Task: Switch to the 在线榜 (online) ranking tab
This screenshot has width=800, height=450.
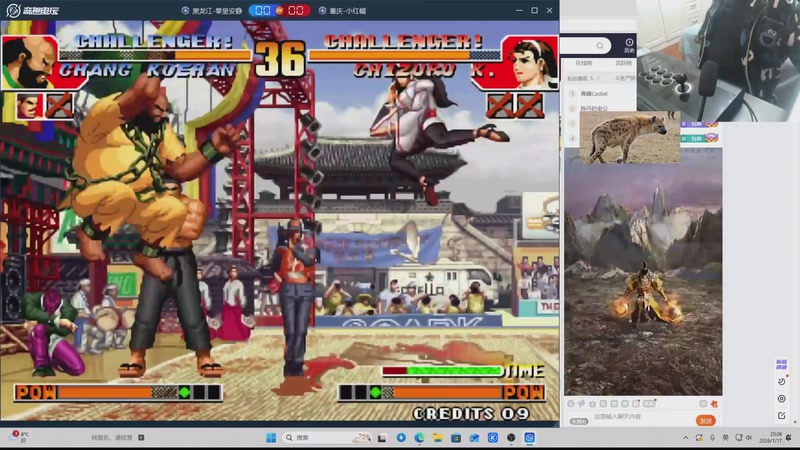Action: coord(584,63)
